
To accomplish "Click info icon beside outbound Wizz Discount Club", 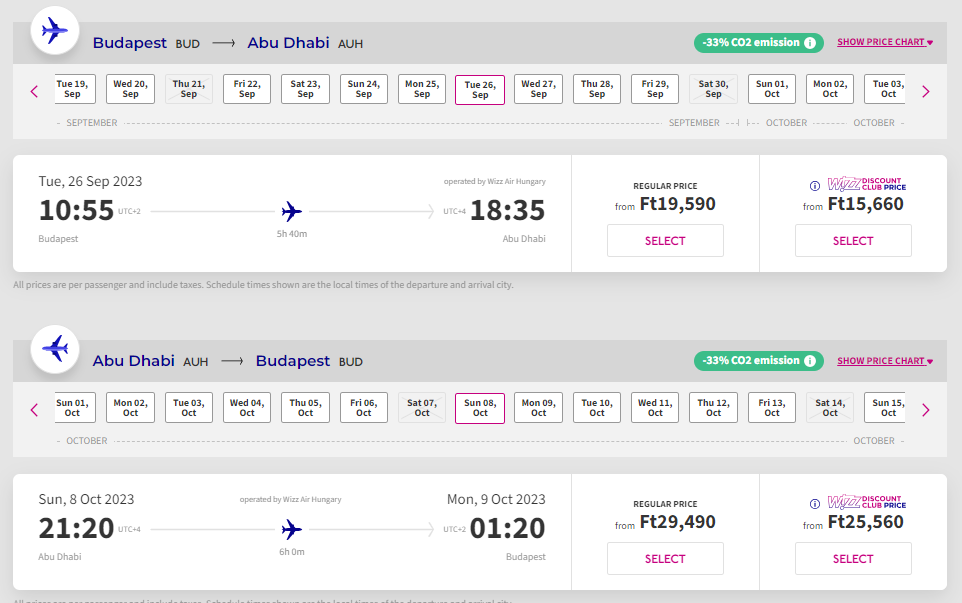I will [815, 186].
